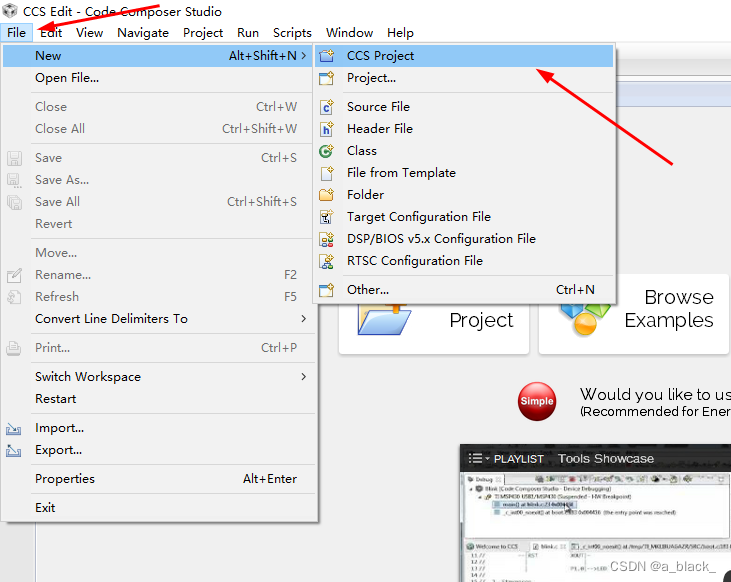Click the Code Composer Studio cube icon

pyautogui.click(x=10, y=10)
